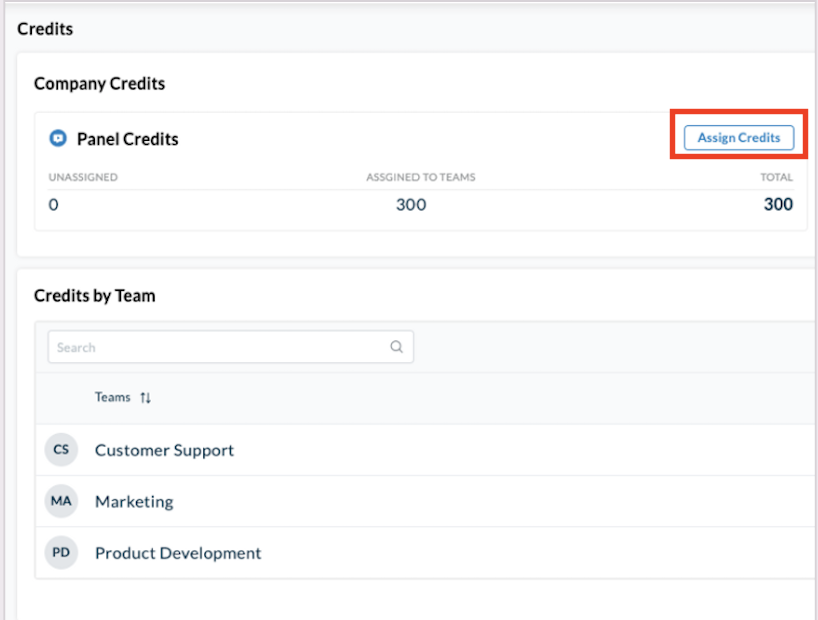Click the CS avatar for Customer Support
818x620 pixels.
[61, 449]
